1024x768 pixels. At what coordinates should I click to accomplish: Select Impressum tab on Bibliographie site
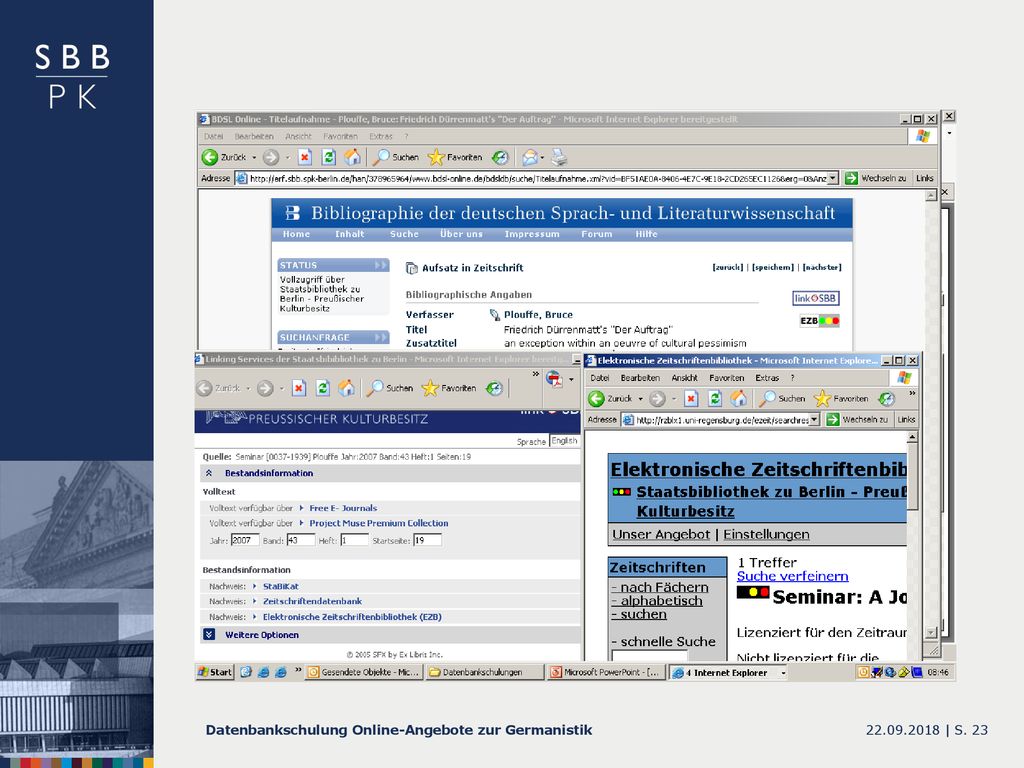[532, 234]
